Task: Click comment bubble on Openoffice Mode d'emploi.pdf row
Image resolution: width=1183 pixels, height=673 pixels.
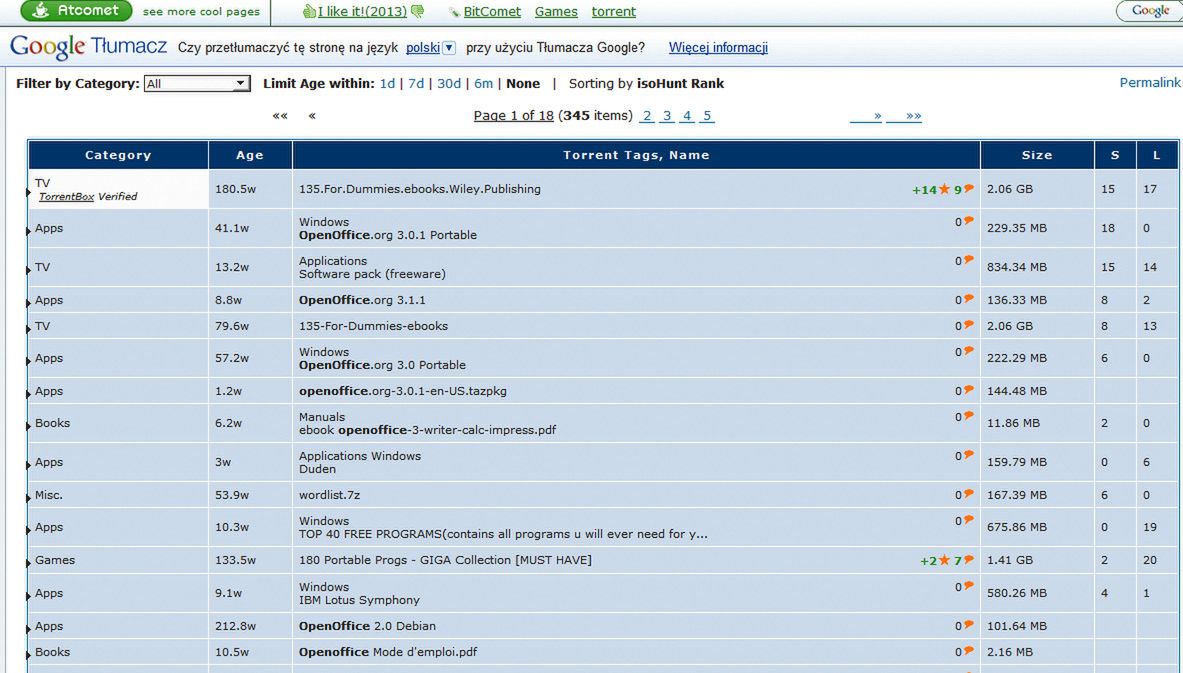Action: coord(969,651)
